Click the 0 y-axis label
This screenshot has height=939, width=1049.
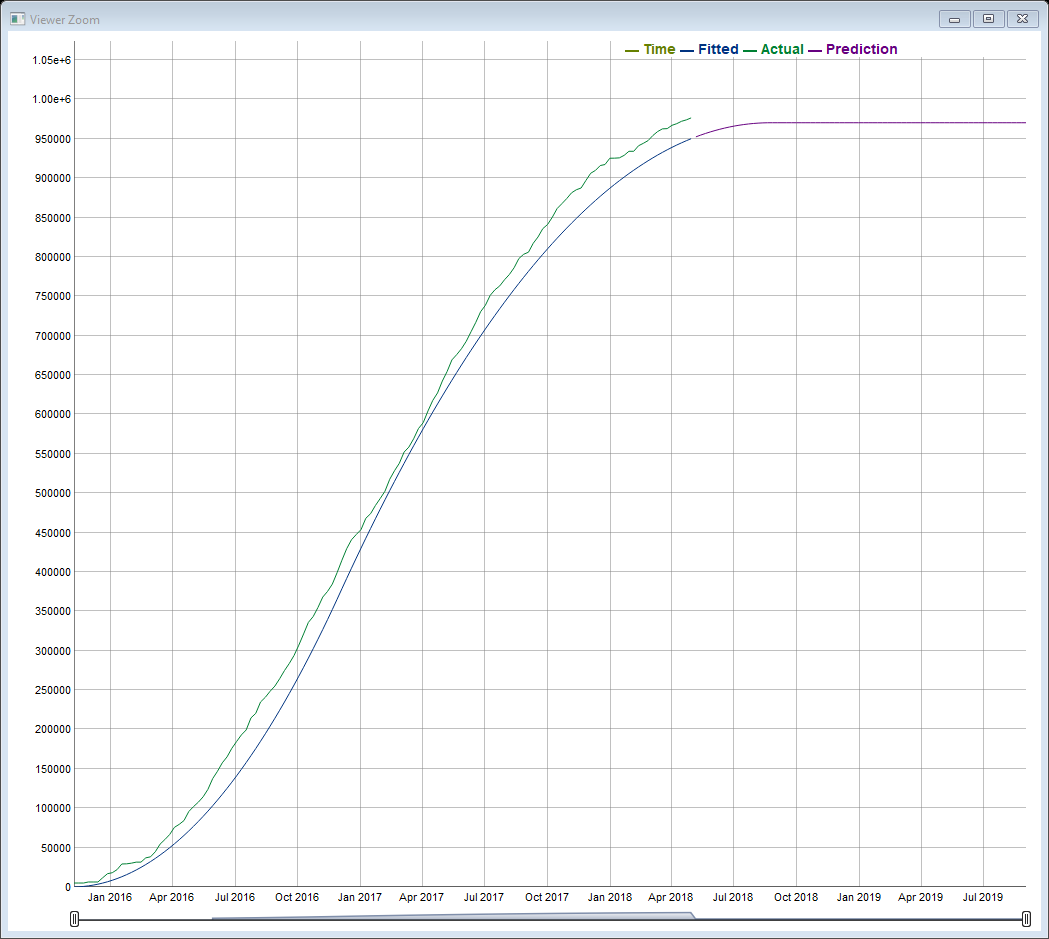coord(68,888)
